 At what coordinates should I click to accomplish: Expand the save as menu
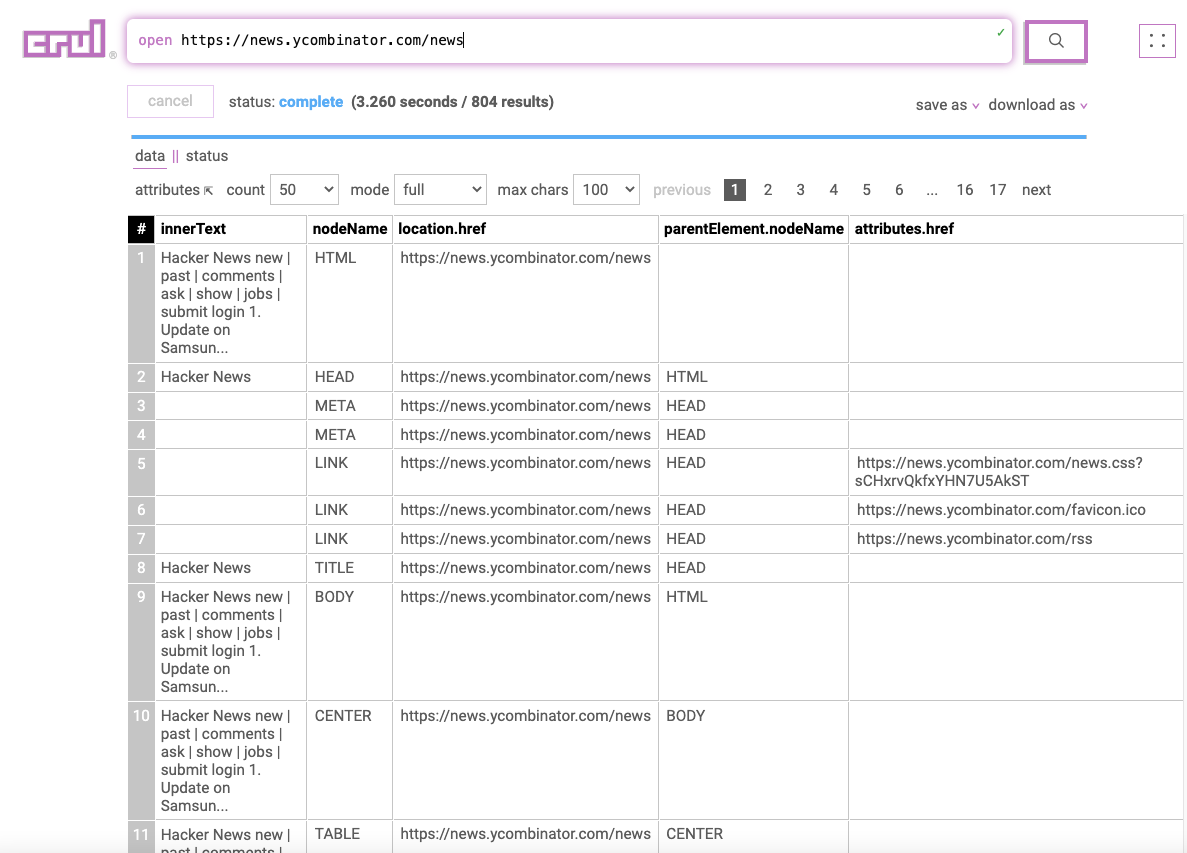(947, 105)
